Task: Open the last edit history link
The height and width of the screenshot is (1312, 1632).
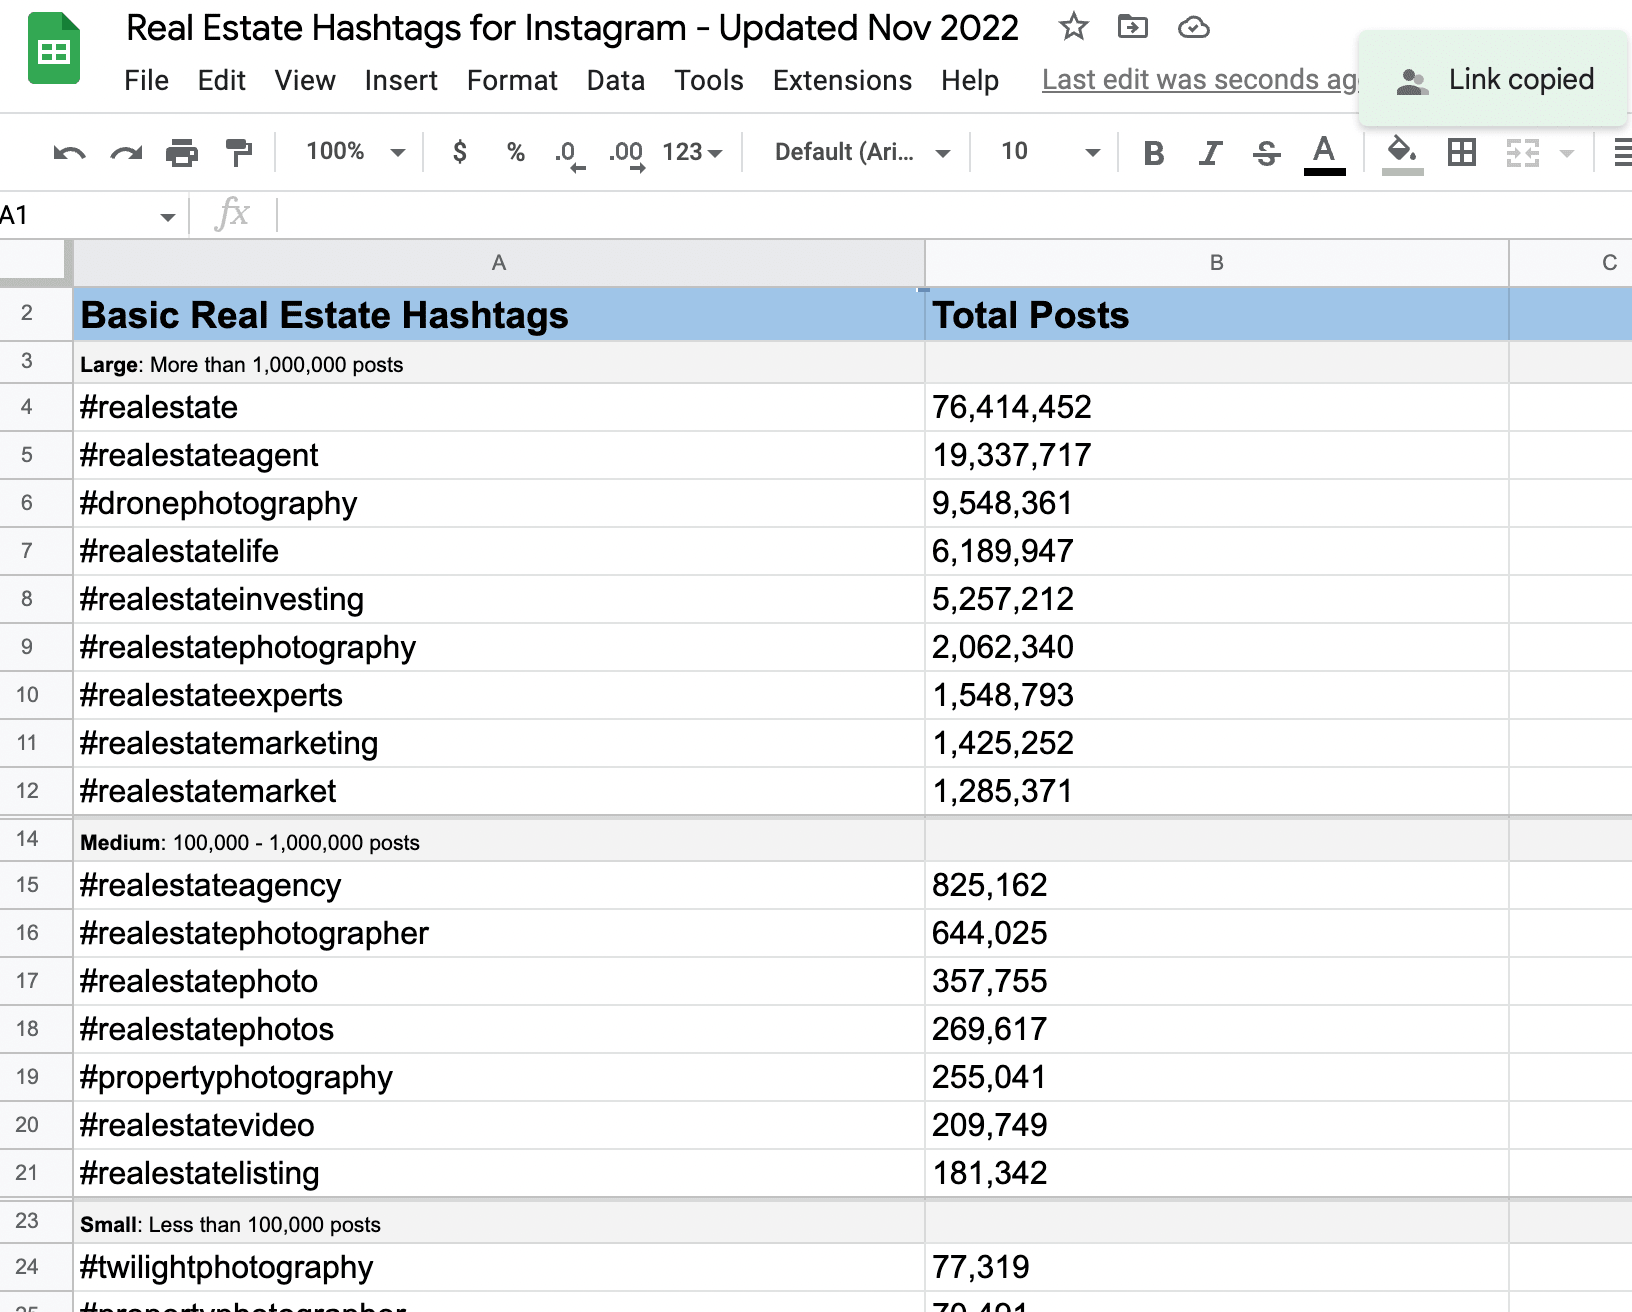Action: click(1199, 80)
